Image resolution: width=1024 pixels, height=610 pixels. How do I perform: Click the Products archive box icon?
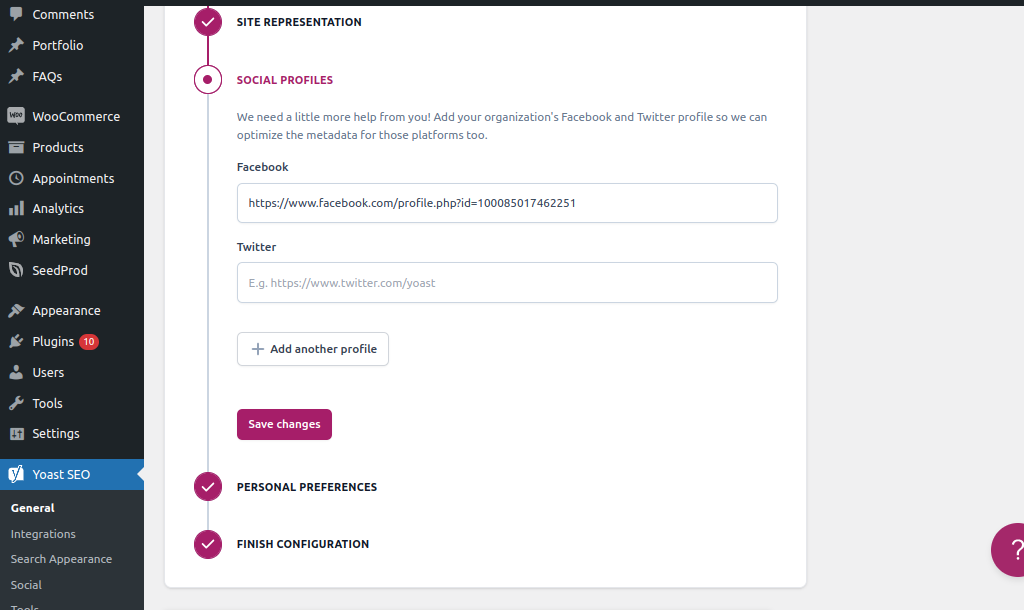(16, 147)
